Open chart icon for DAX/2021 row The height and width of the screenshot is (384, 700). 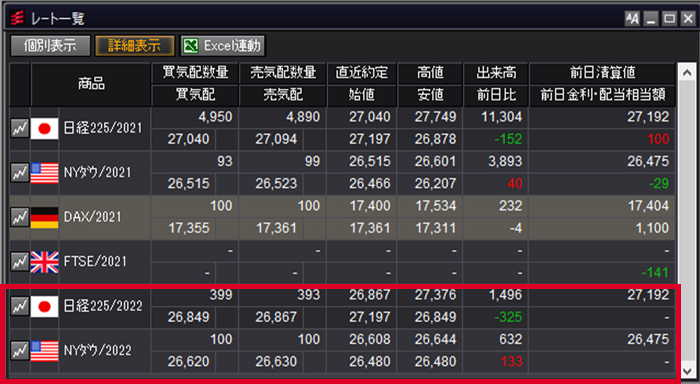point(20,217)
